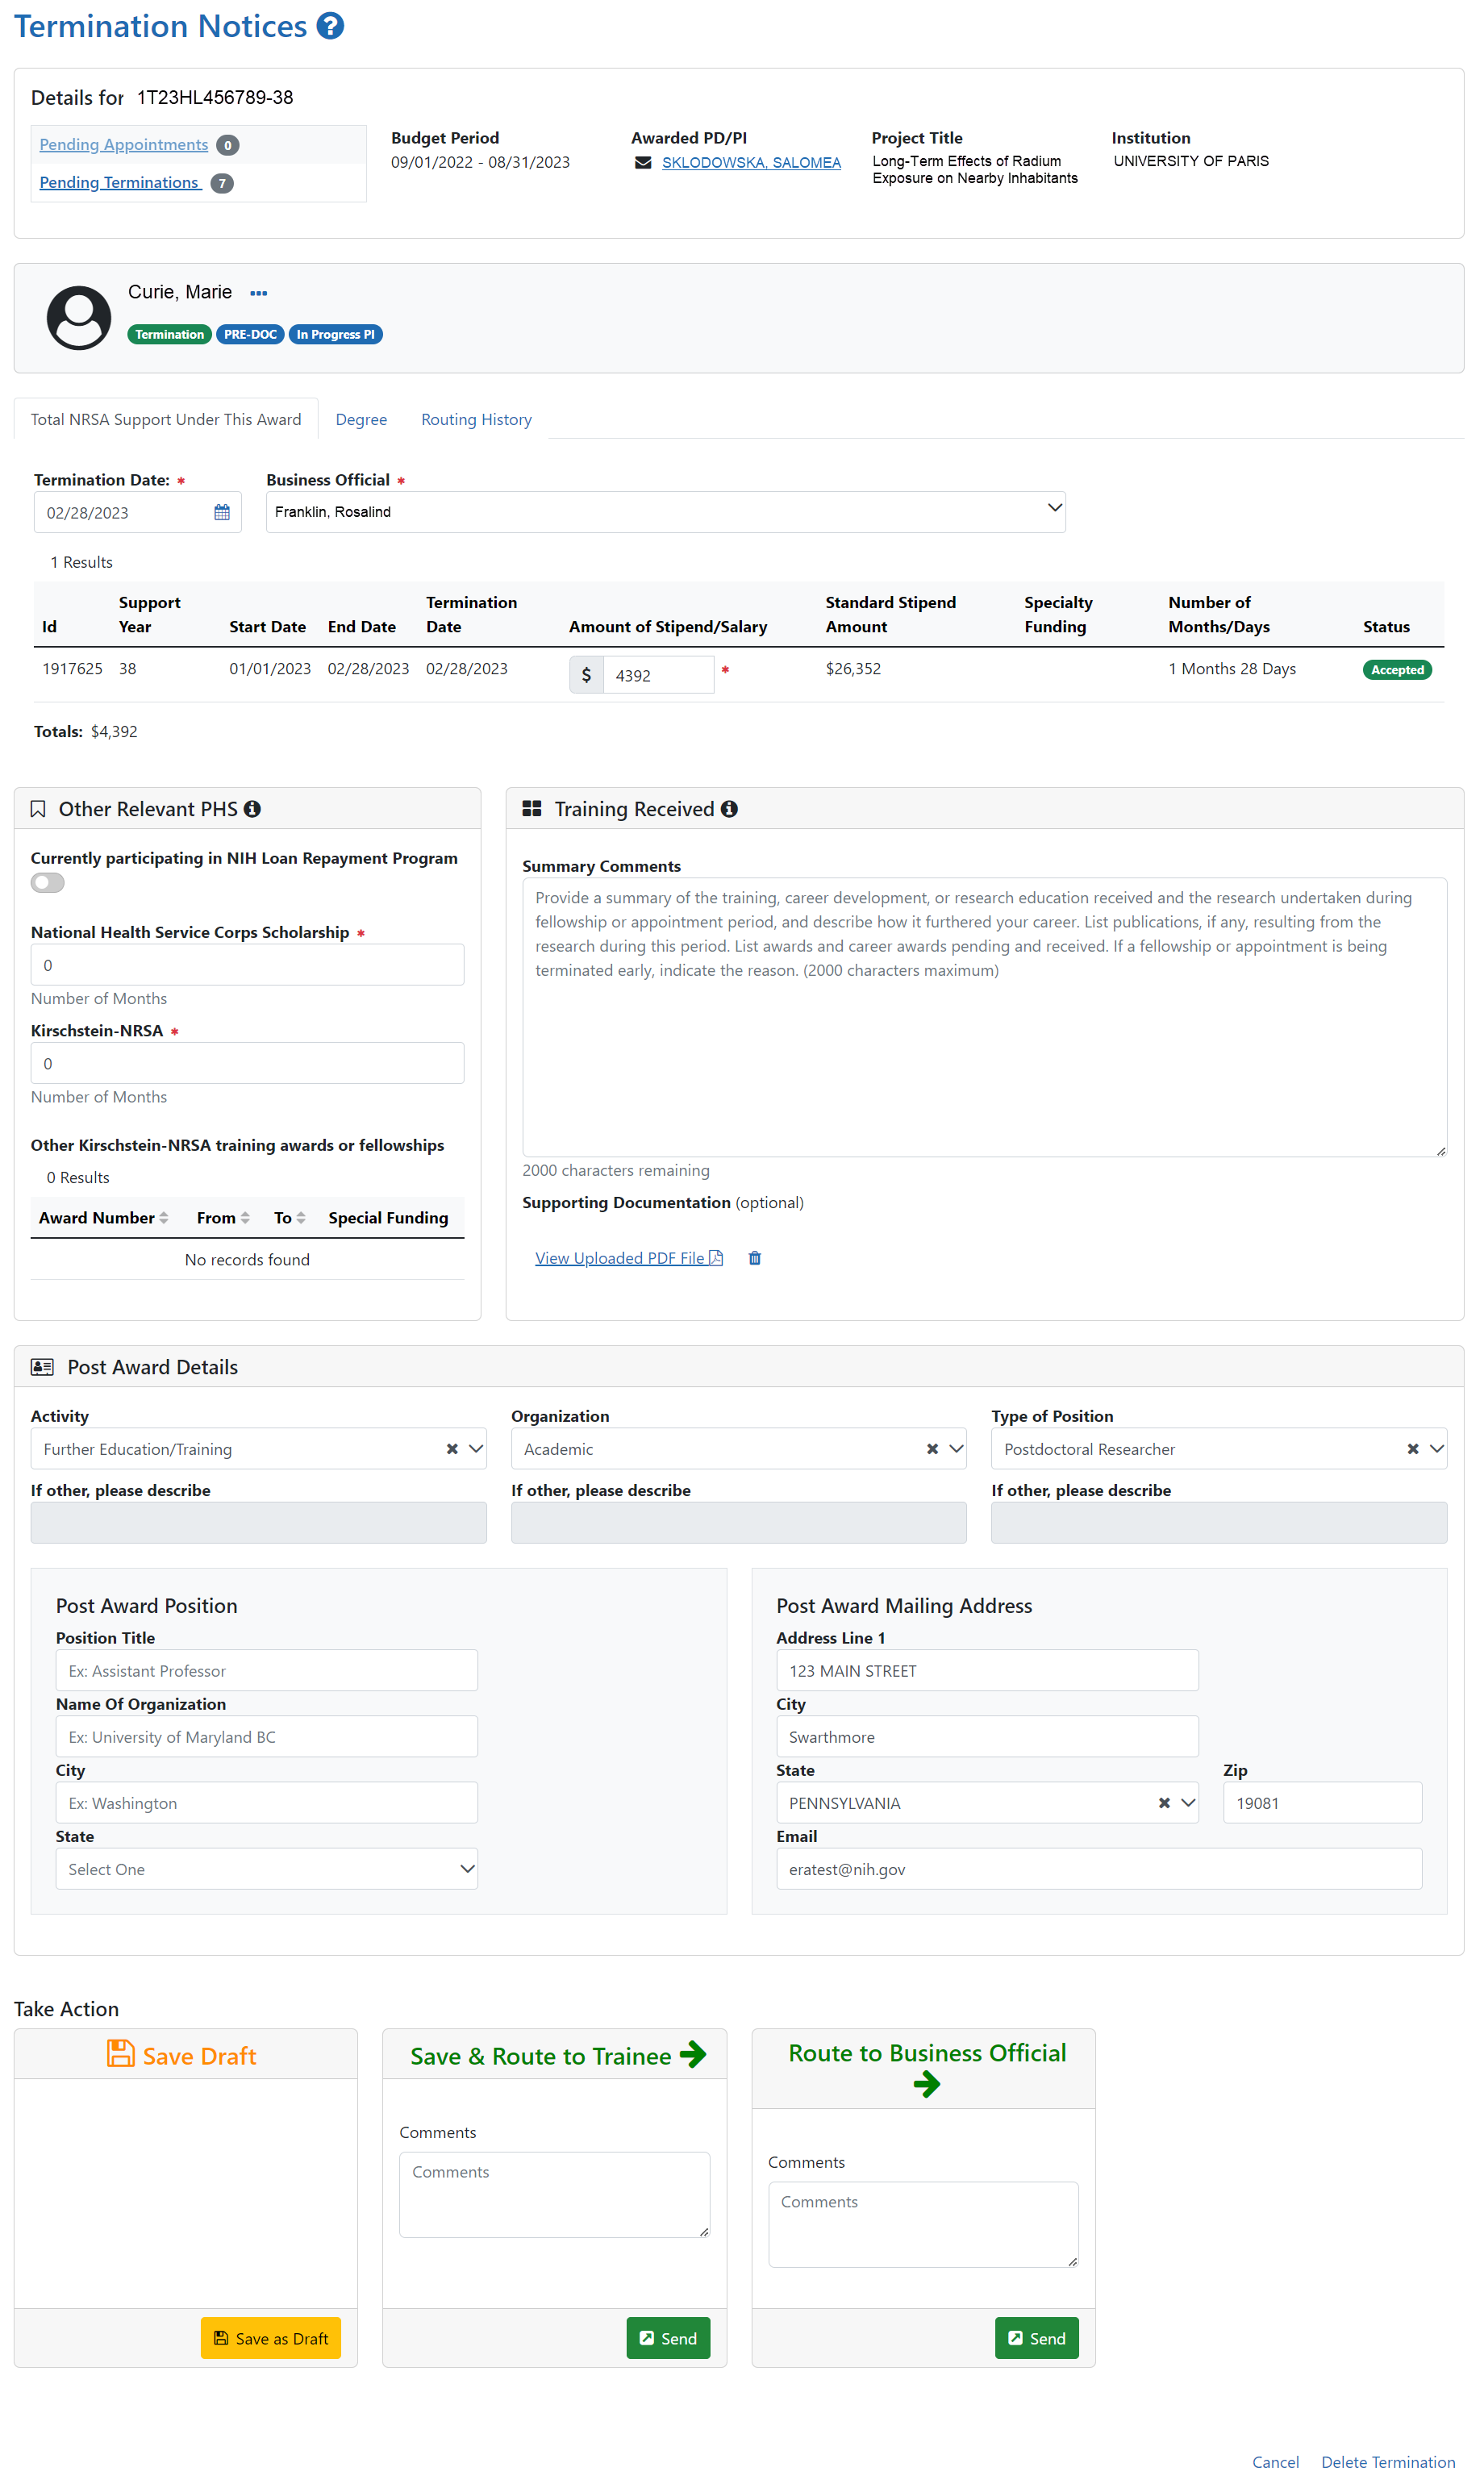
Task: Open the Termination Notices help icon
Action: (x=330, y=26)
